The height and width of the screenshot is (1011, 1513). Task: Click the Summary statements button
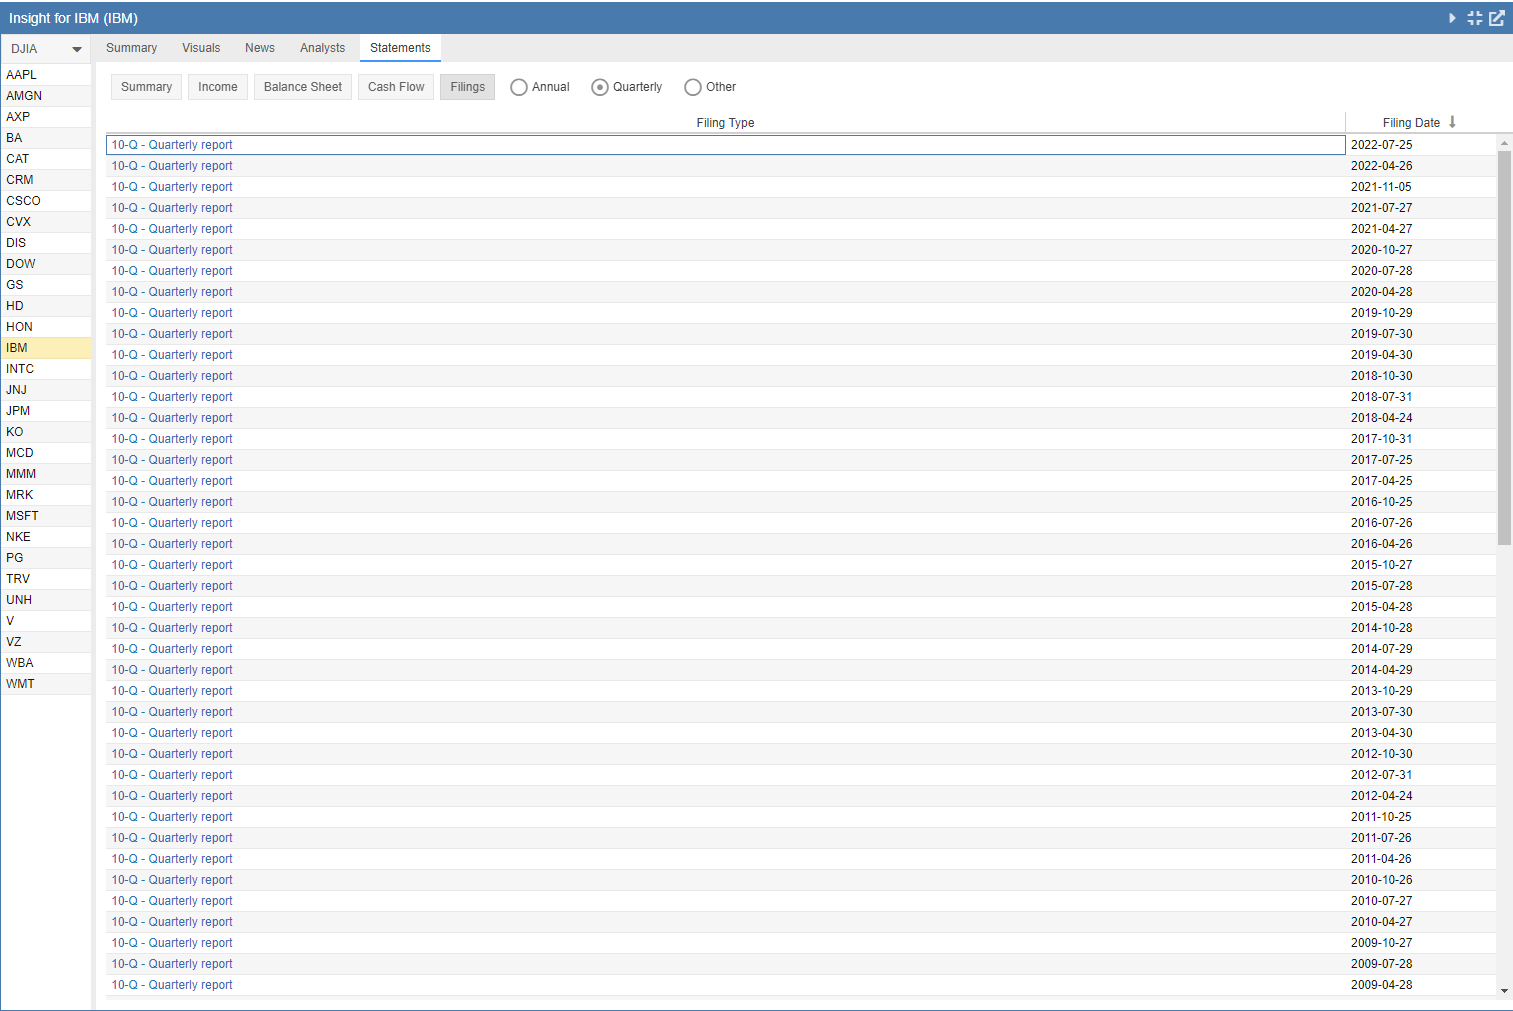tap(146, 87)
